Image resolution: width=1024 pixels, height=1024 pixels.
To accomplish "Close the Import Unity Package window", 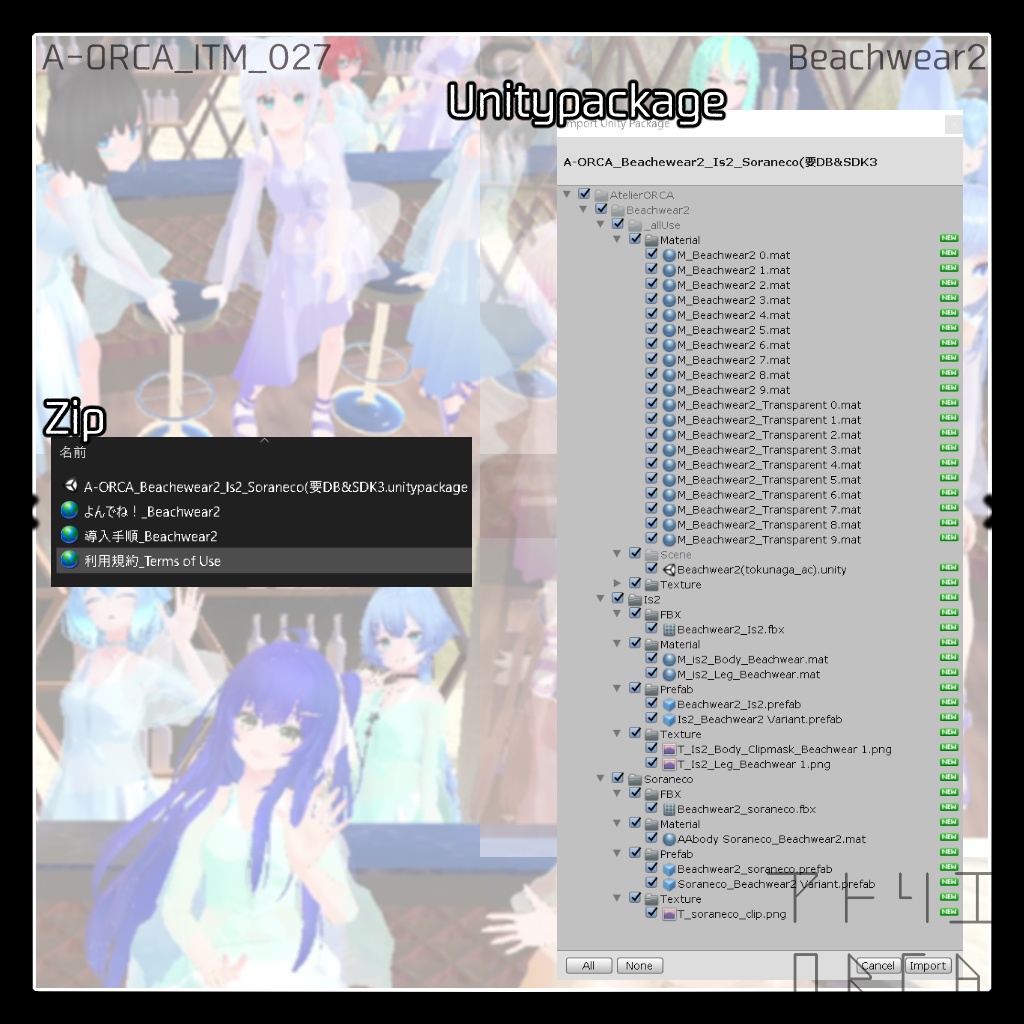I will coord(953,124).
